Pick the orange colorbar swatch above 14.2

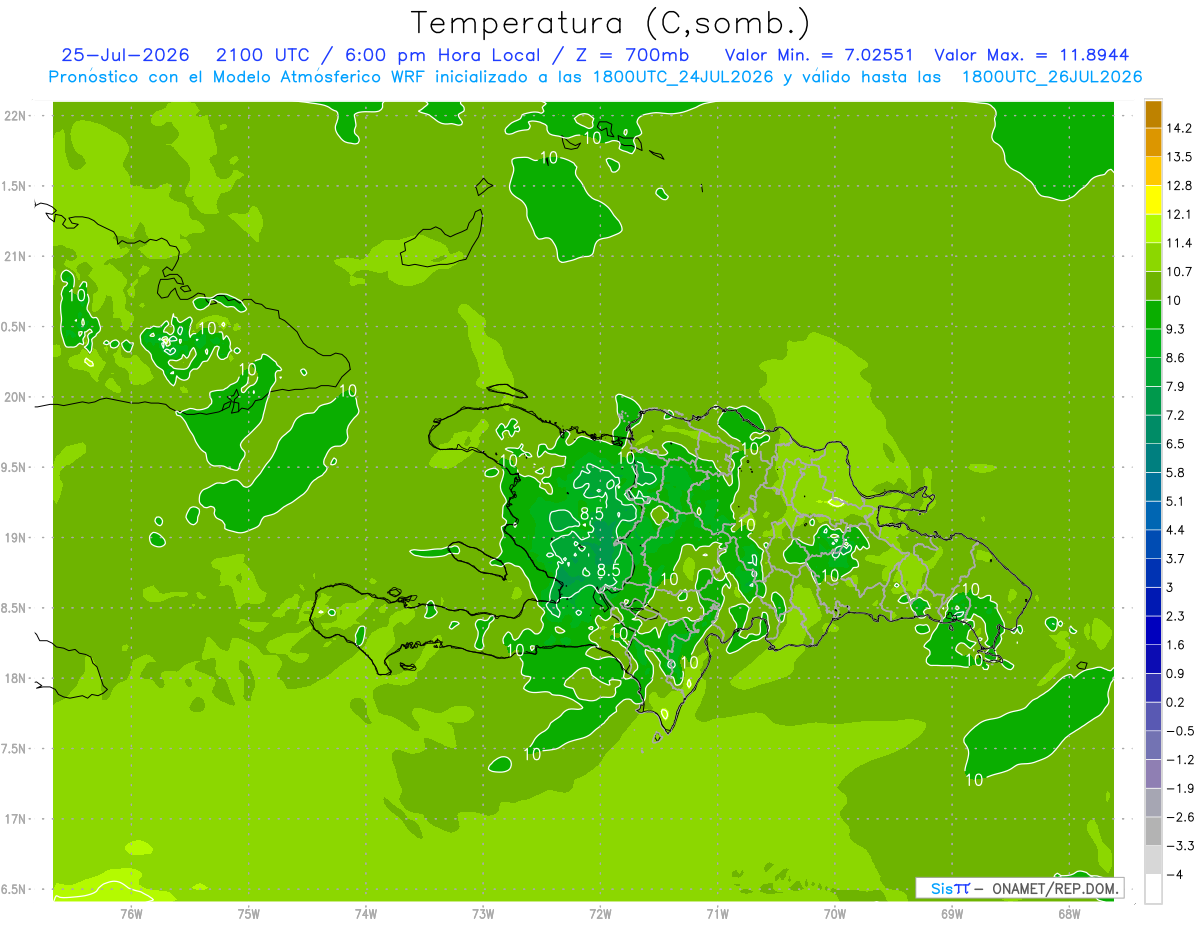[1153, 114]
